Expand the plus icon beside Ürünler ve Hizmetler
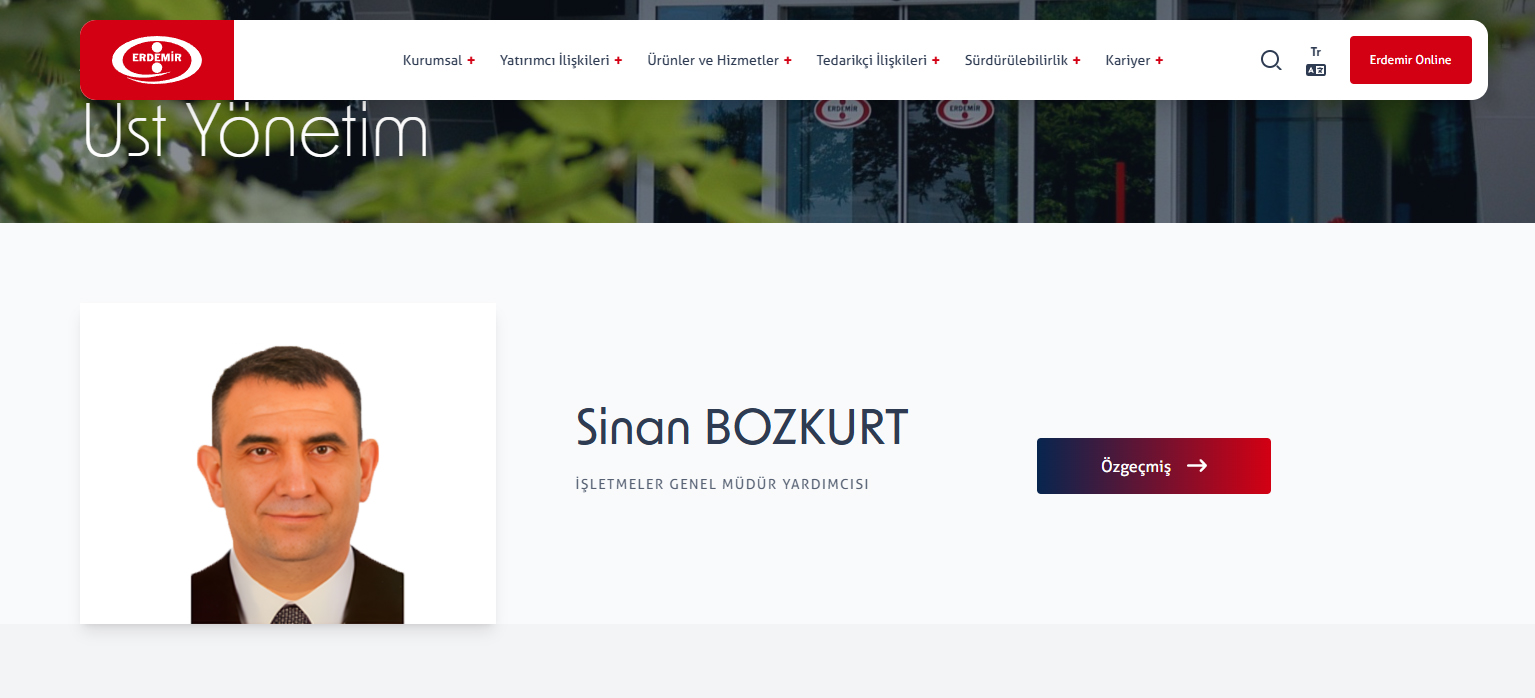Screen dimensions: 1535x698 (x=788, y=60)
